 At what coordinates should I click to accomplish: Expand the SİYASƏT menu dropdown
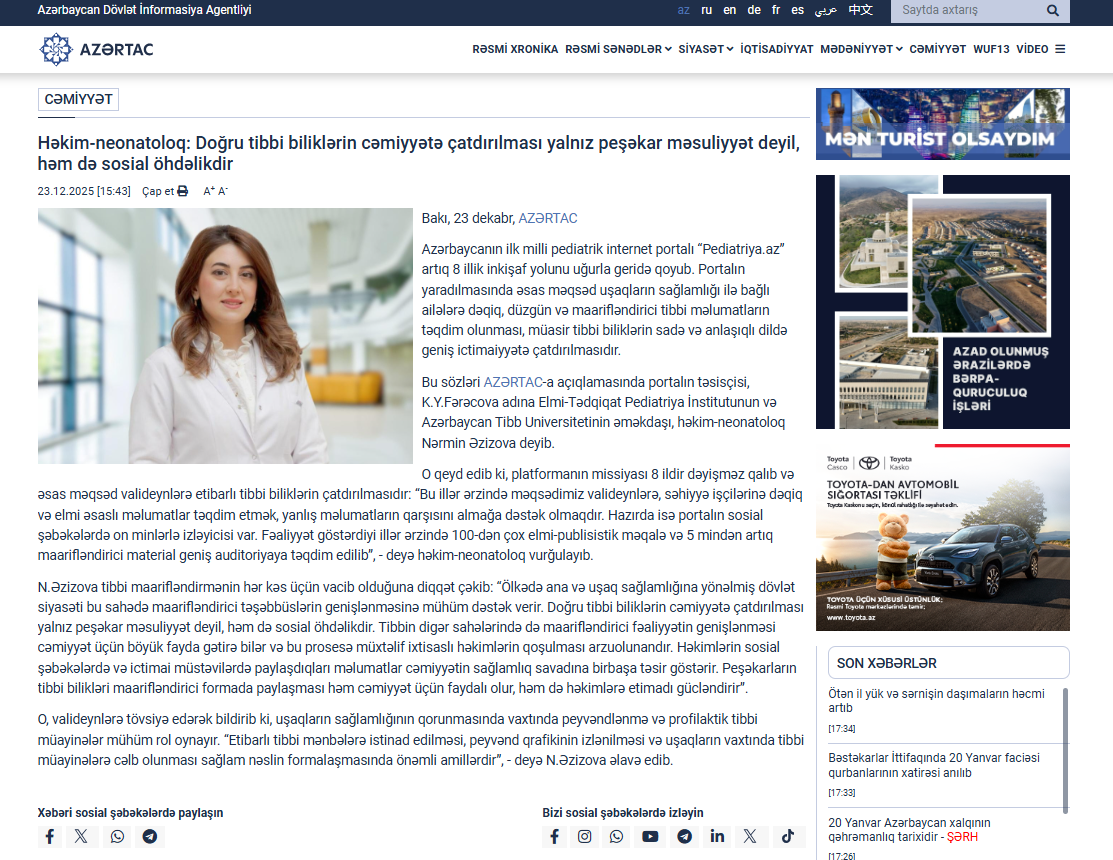tap(705, 49)
